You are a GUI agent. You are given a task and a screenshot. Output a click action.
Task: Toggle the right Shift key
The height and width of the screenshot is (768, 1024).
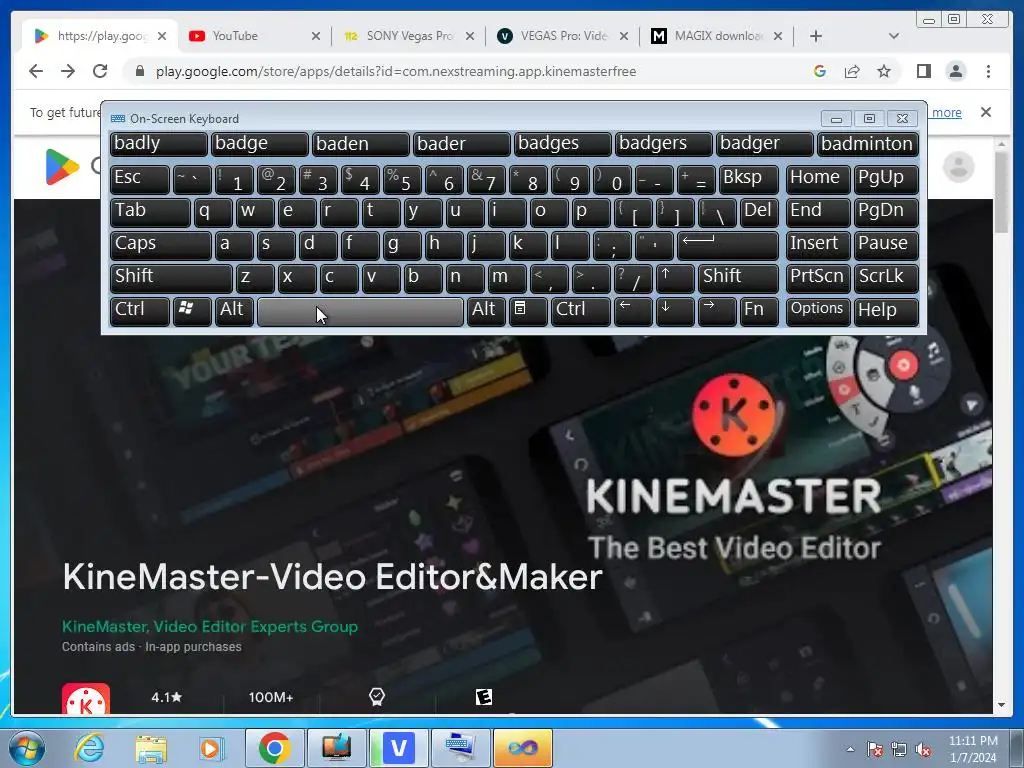point(738,278)
